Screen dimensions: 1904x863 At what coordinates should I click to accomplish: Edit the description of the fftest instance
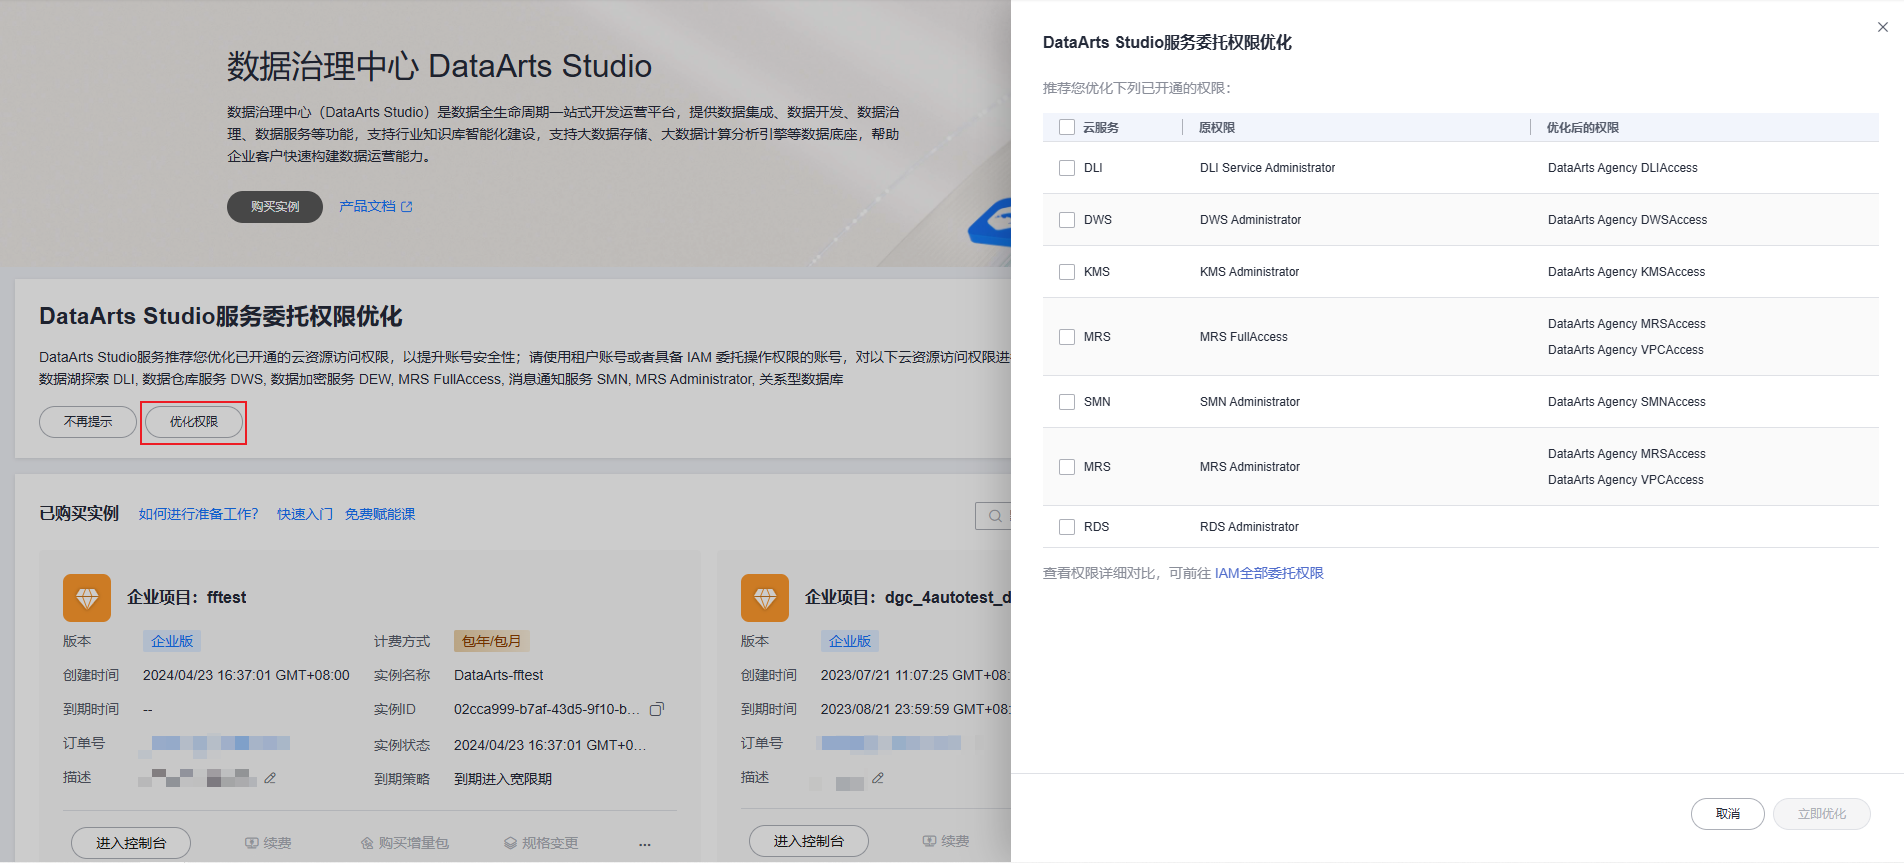pos(270,778)
